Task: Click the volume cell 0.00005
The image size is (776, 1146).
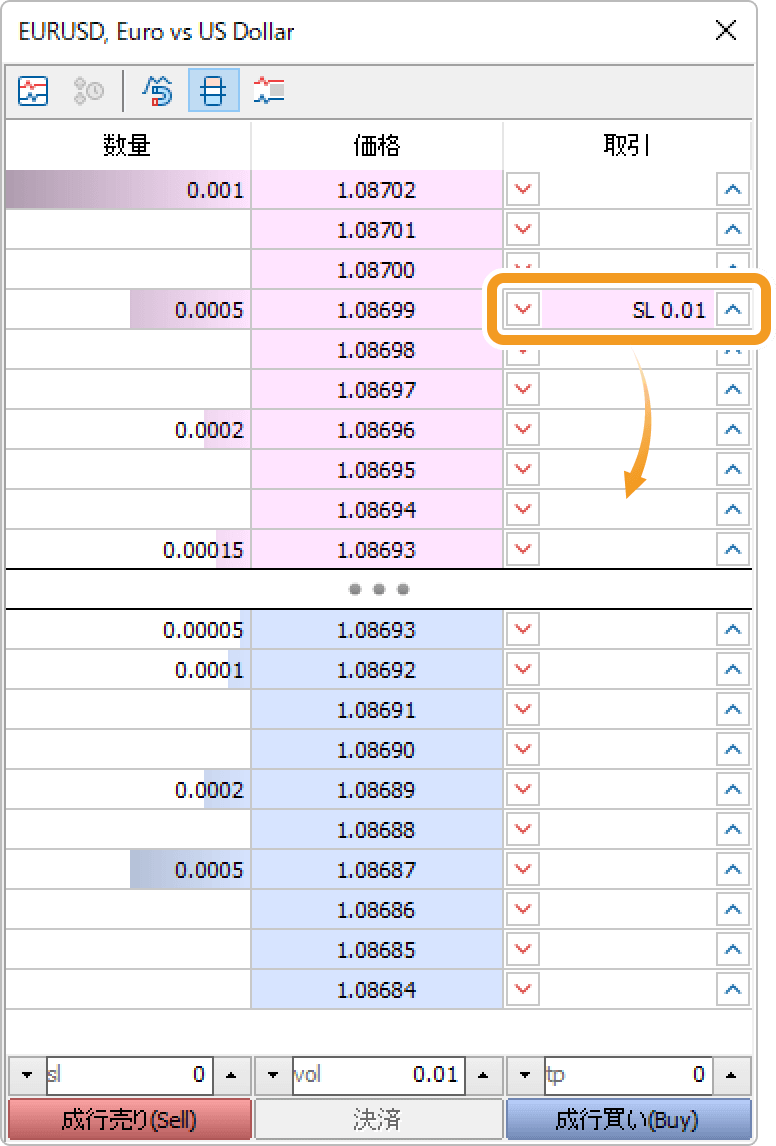Action: pyautogui.click(x=128, y=630)
